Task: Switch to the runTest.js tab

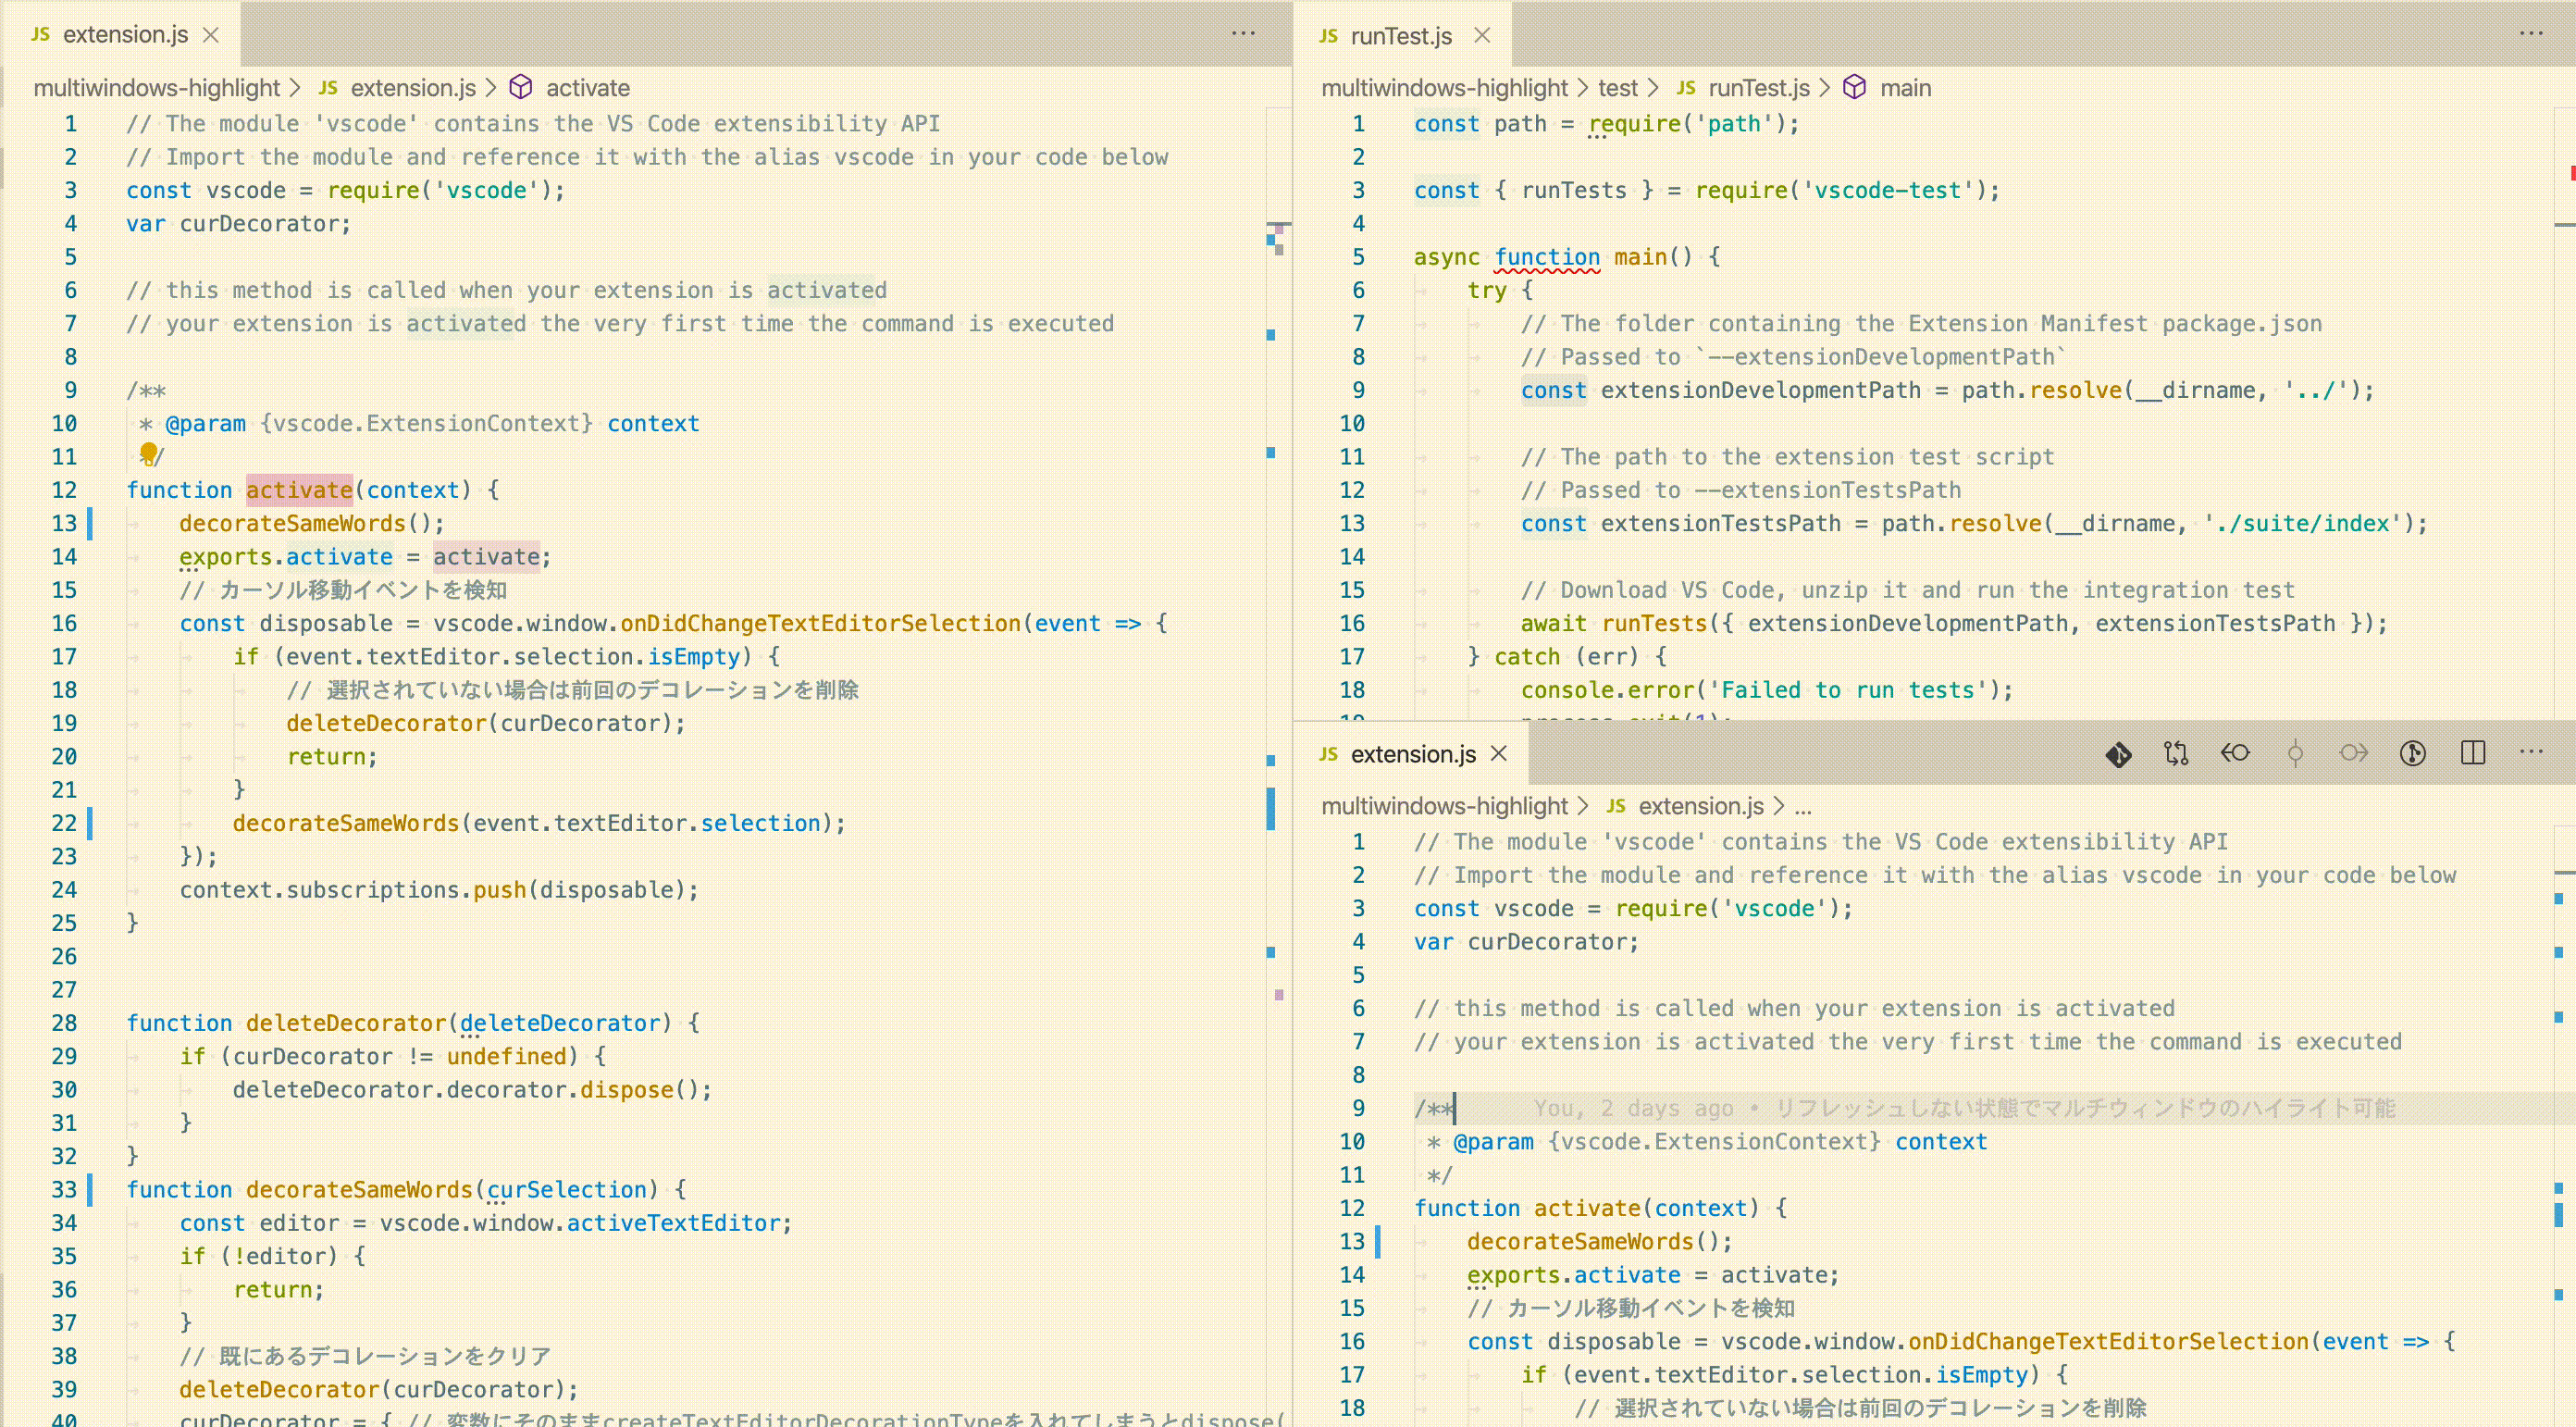Action: coord(1400,36)
